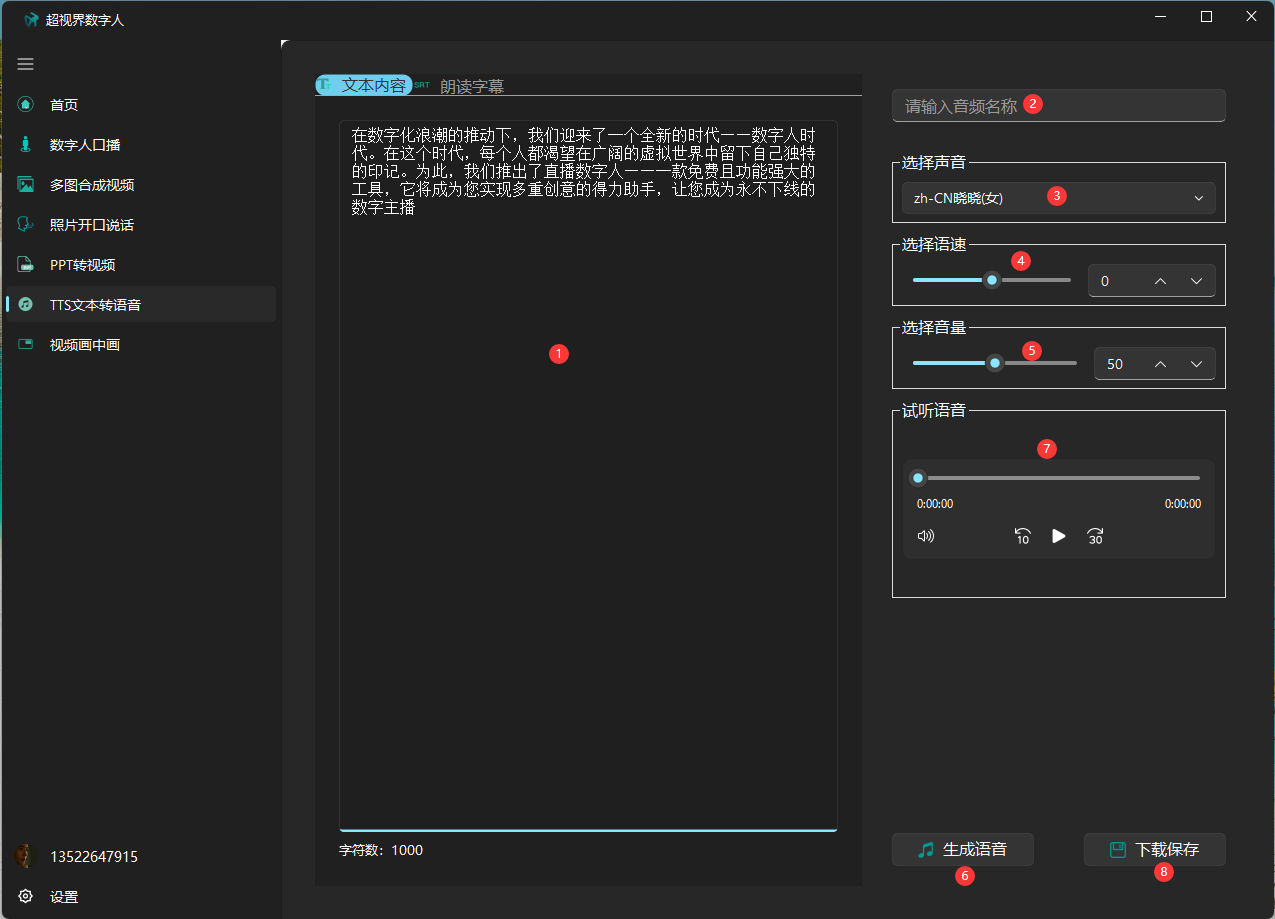Go to 多图合成视频 section
The height and width of the screenshot is (919, 1275).
click(91, 185)
